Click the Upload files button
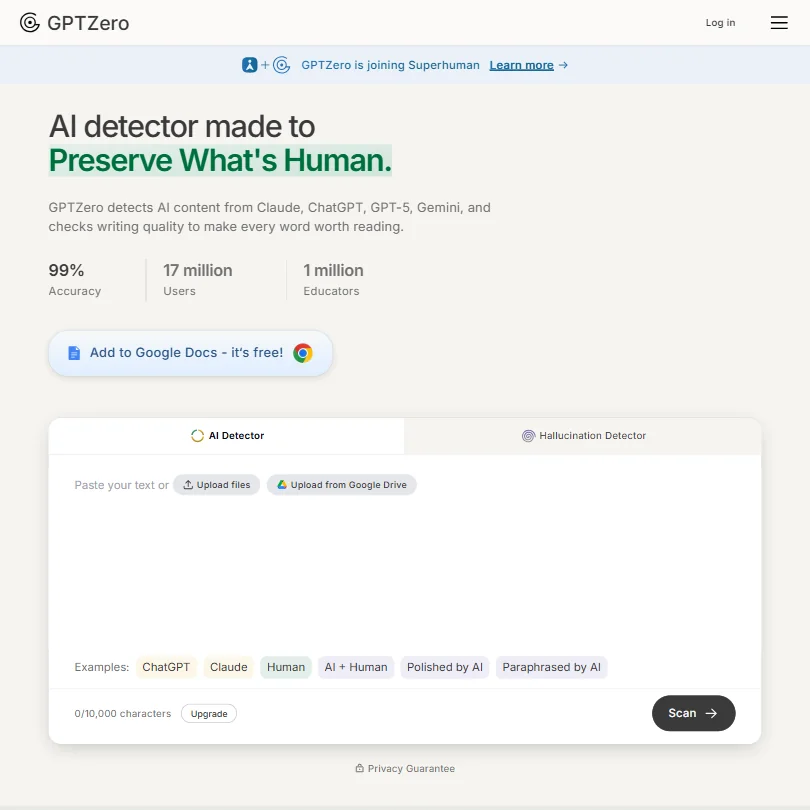The height and width of the screenshot is (810, 810). (216, 485)
